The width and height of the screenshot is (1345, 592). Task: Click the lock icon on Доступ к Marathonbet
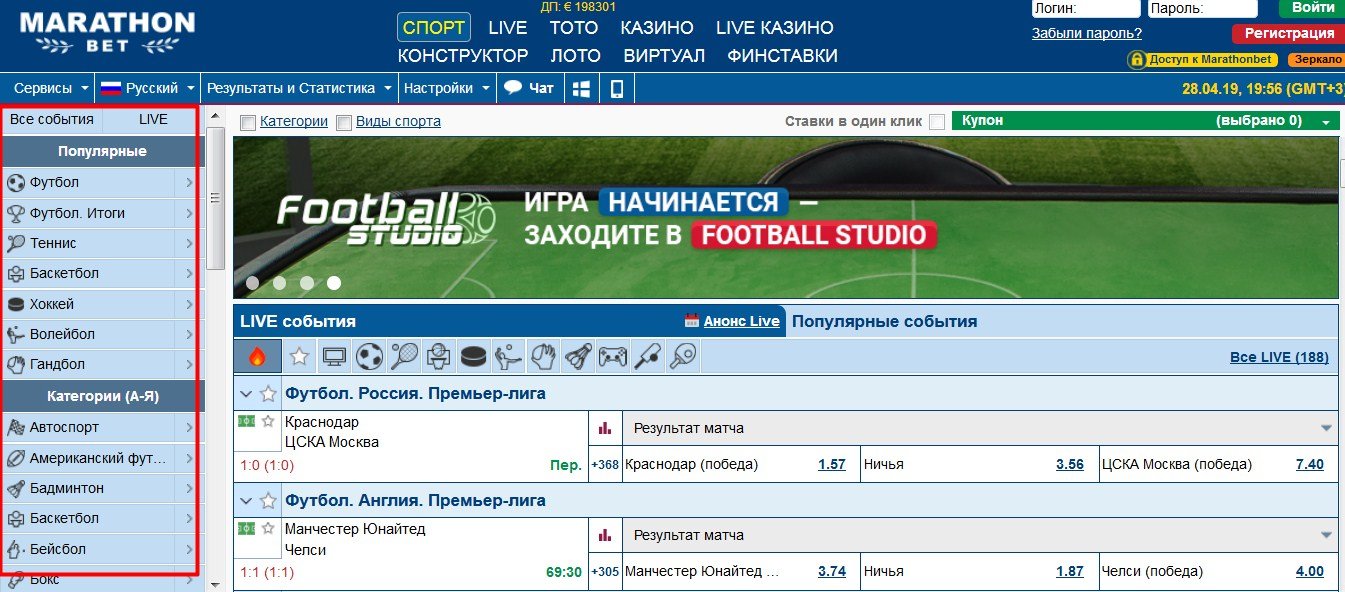(x=1137, y=60)
